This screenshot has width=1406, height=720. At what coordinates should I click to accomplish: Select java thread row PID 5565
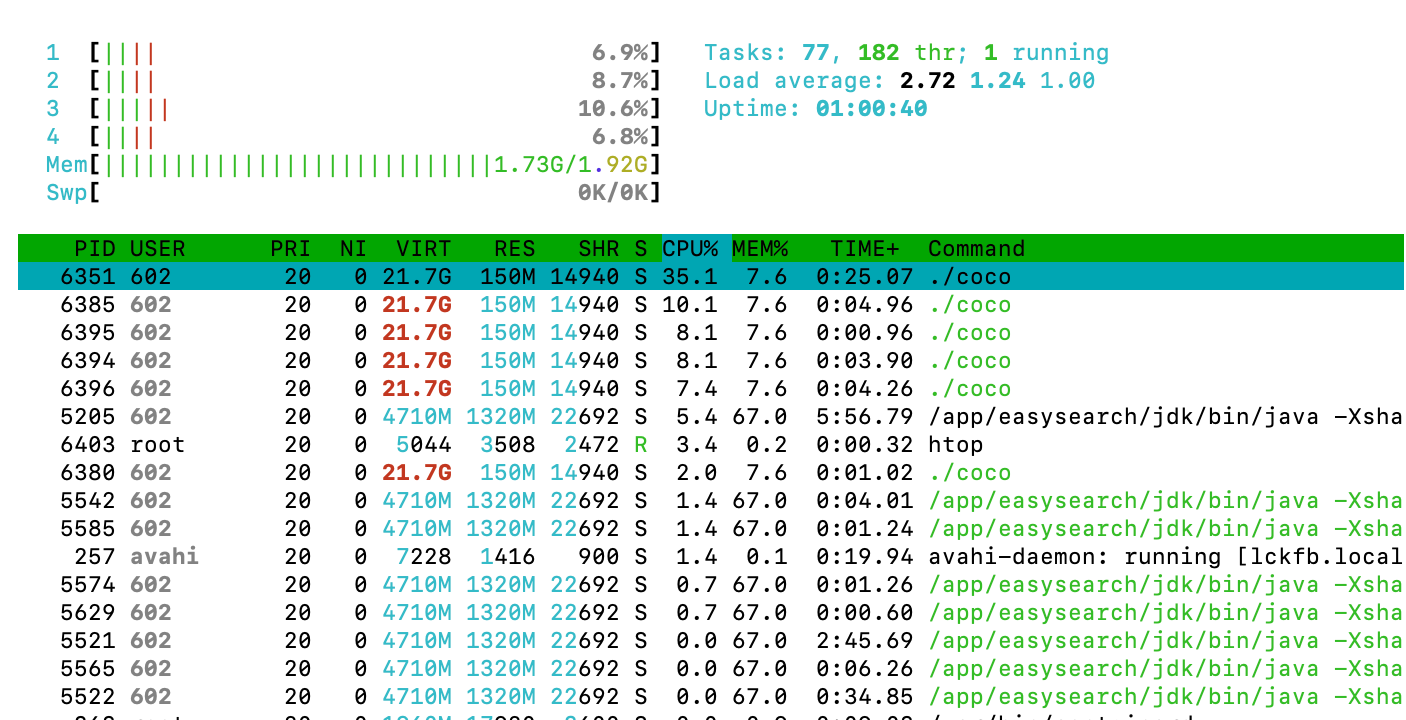711,668
